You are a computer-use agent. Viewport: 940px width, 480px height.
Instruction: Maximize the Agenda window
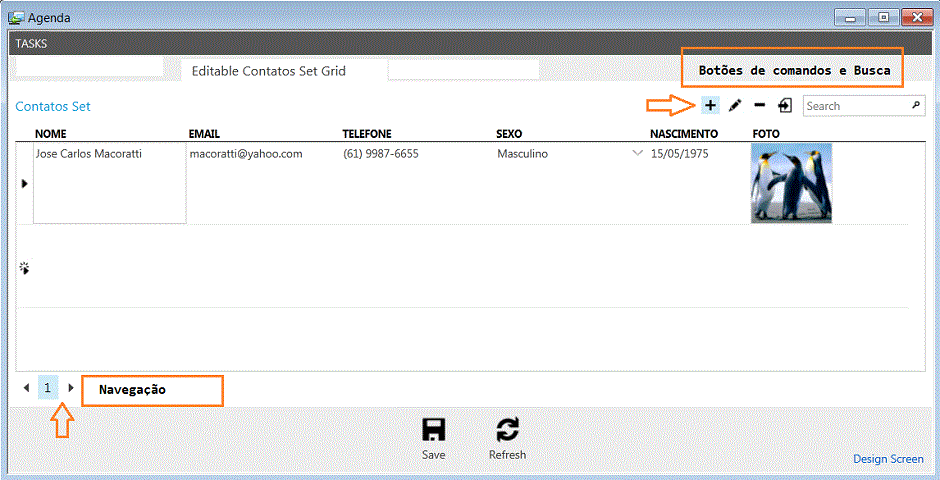click(883, 17)
